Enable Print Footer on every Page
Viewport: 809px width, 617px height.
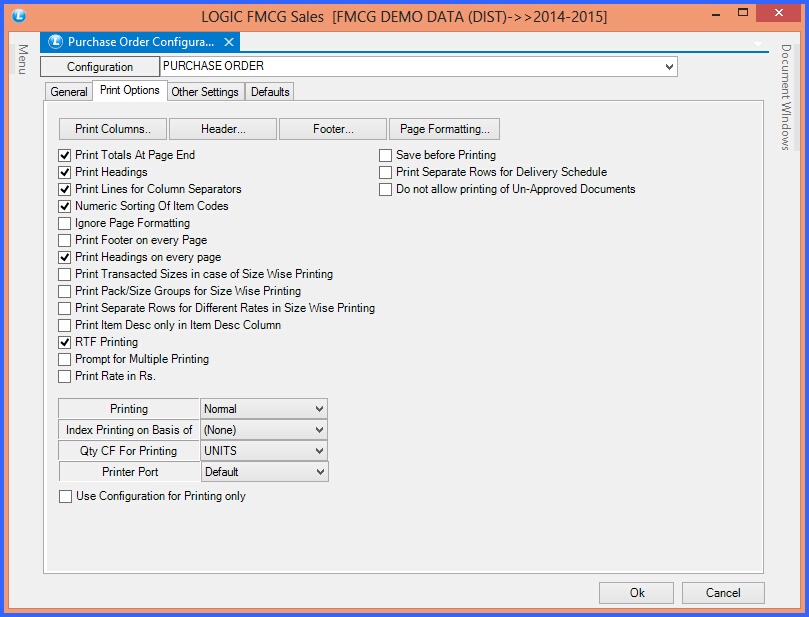[x=64, y=240]
